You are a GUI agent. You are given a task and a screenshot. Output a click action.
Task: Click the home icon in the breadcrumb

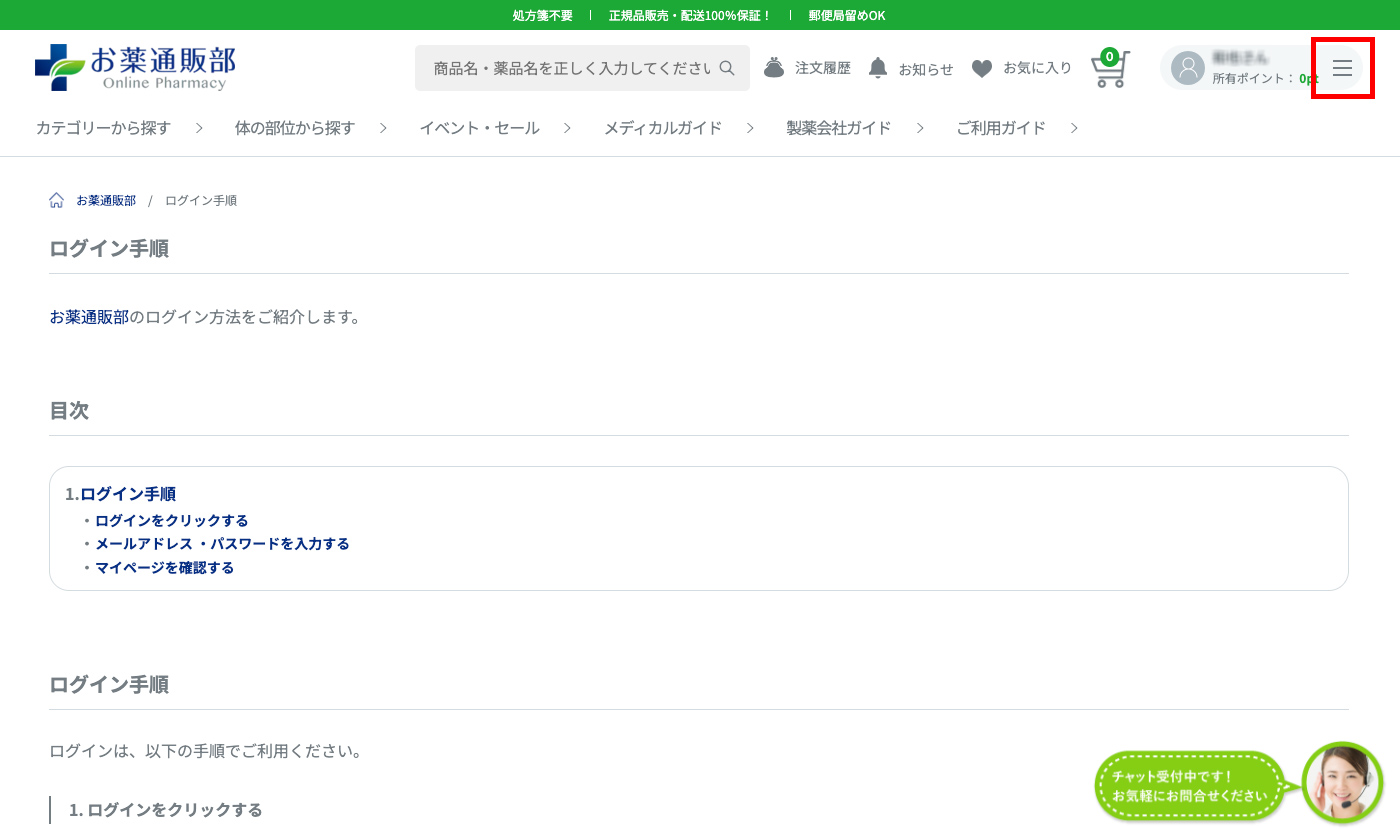point(56,199)
